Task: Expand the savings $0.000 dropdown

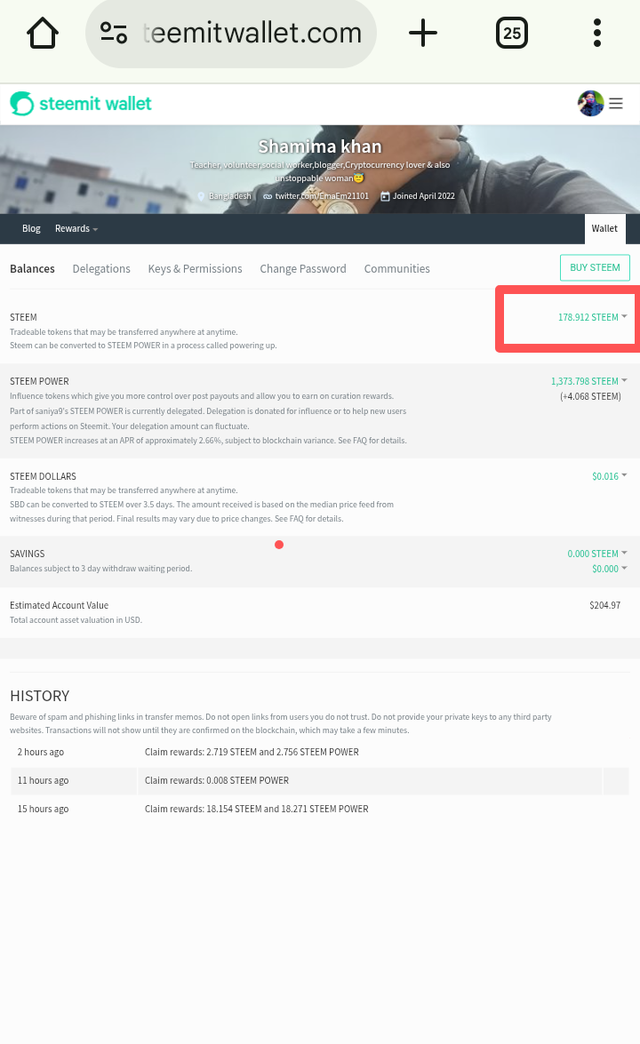Action: coord(609,569)
